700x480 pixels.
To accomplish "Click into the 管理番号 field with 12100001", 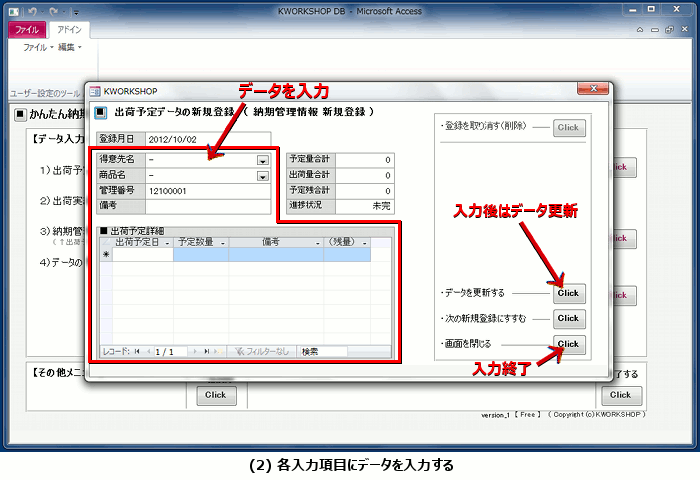I will (208, 191).
